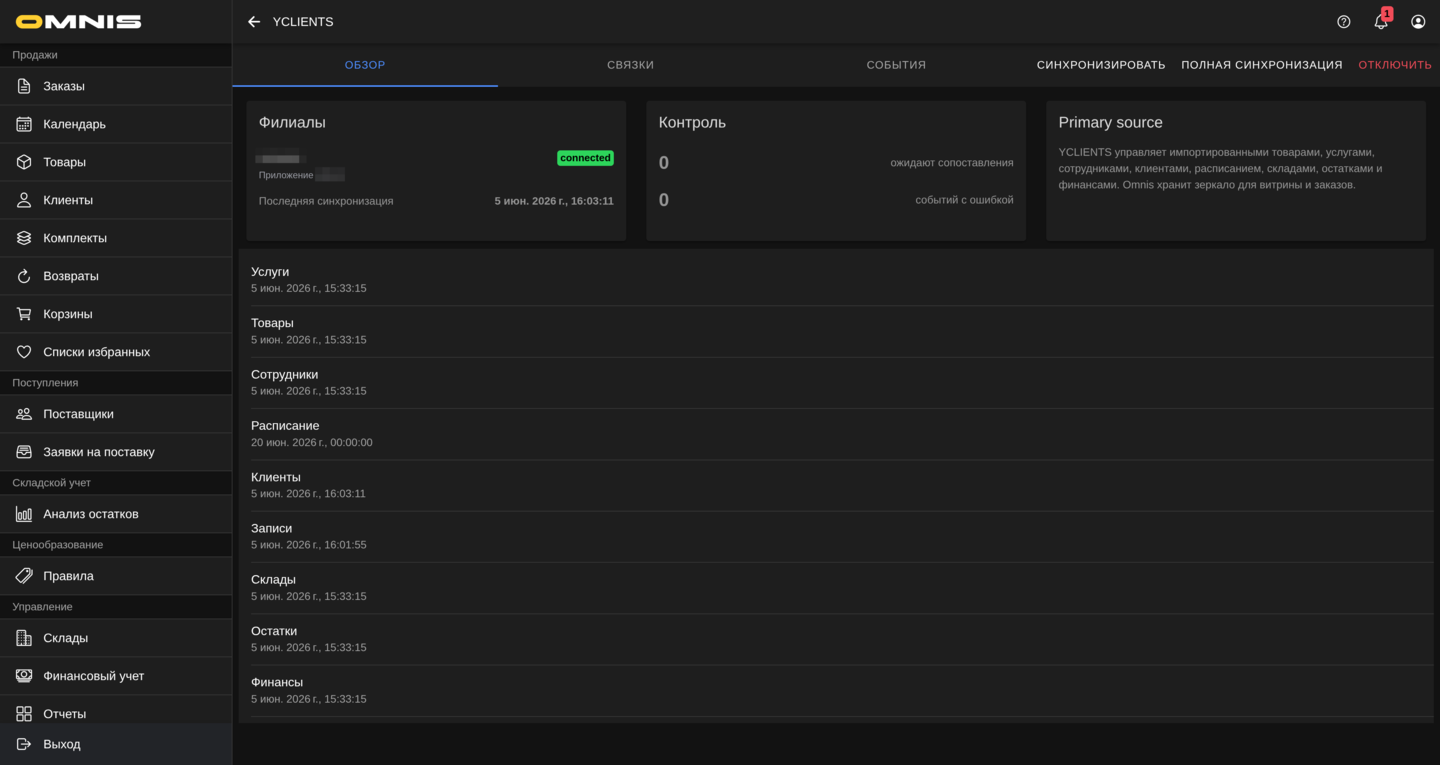The width and height of the screenshot is (1440, 765).
Task: Click the Заказы document icon
Action: pyautogui.click(x=24, y=86)
